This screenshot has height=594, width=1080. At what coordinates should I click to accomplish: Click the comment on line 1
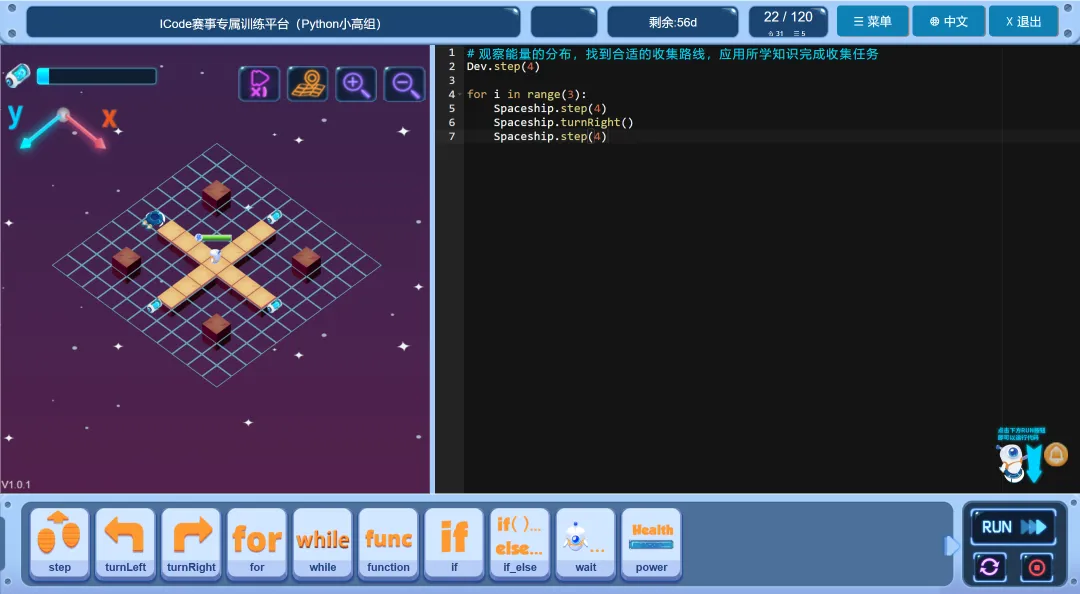pos(672,54)
